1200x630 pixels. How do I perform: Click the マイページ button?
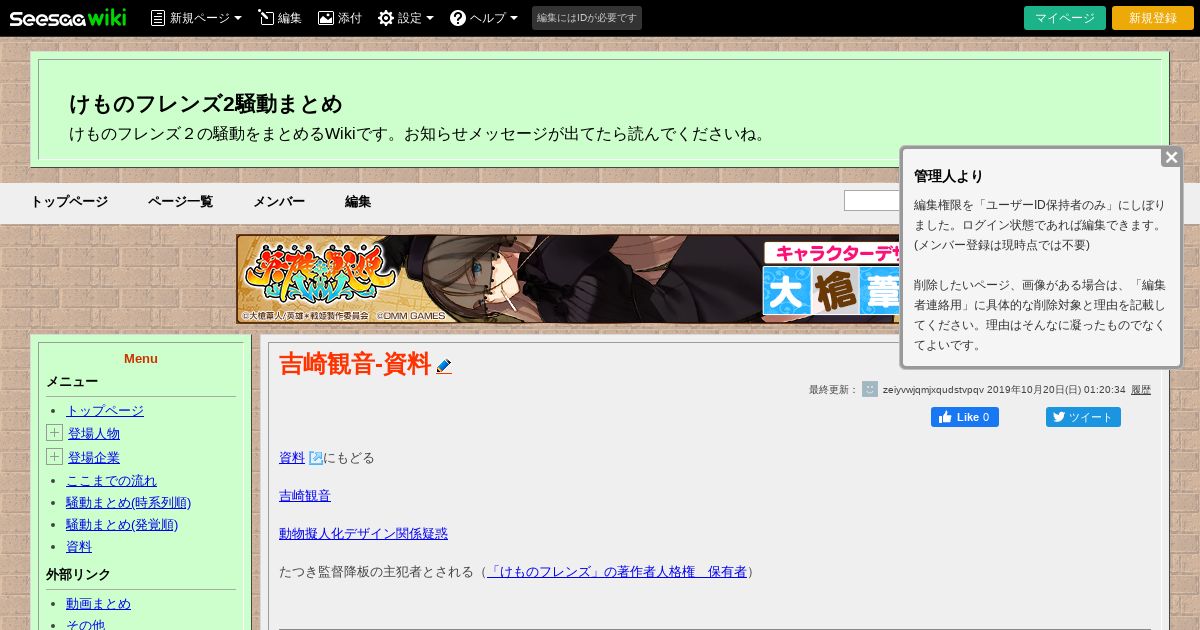coord(1065,18)
